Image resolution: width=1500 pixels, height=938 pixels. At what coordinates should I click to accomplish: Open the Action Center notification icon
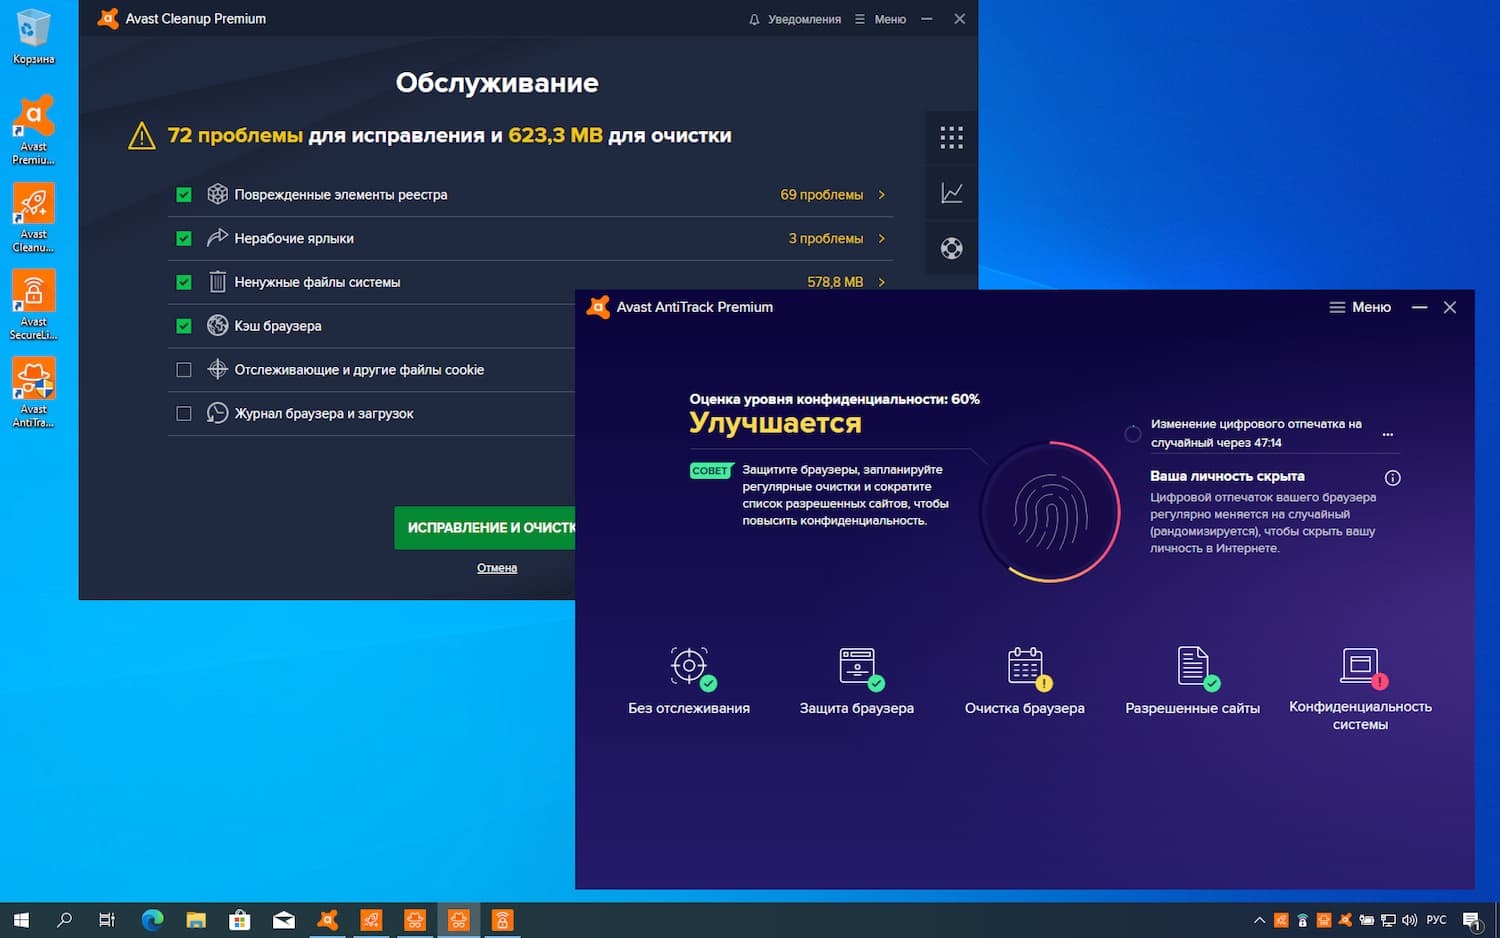click(x=1472, y=920)
